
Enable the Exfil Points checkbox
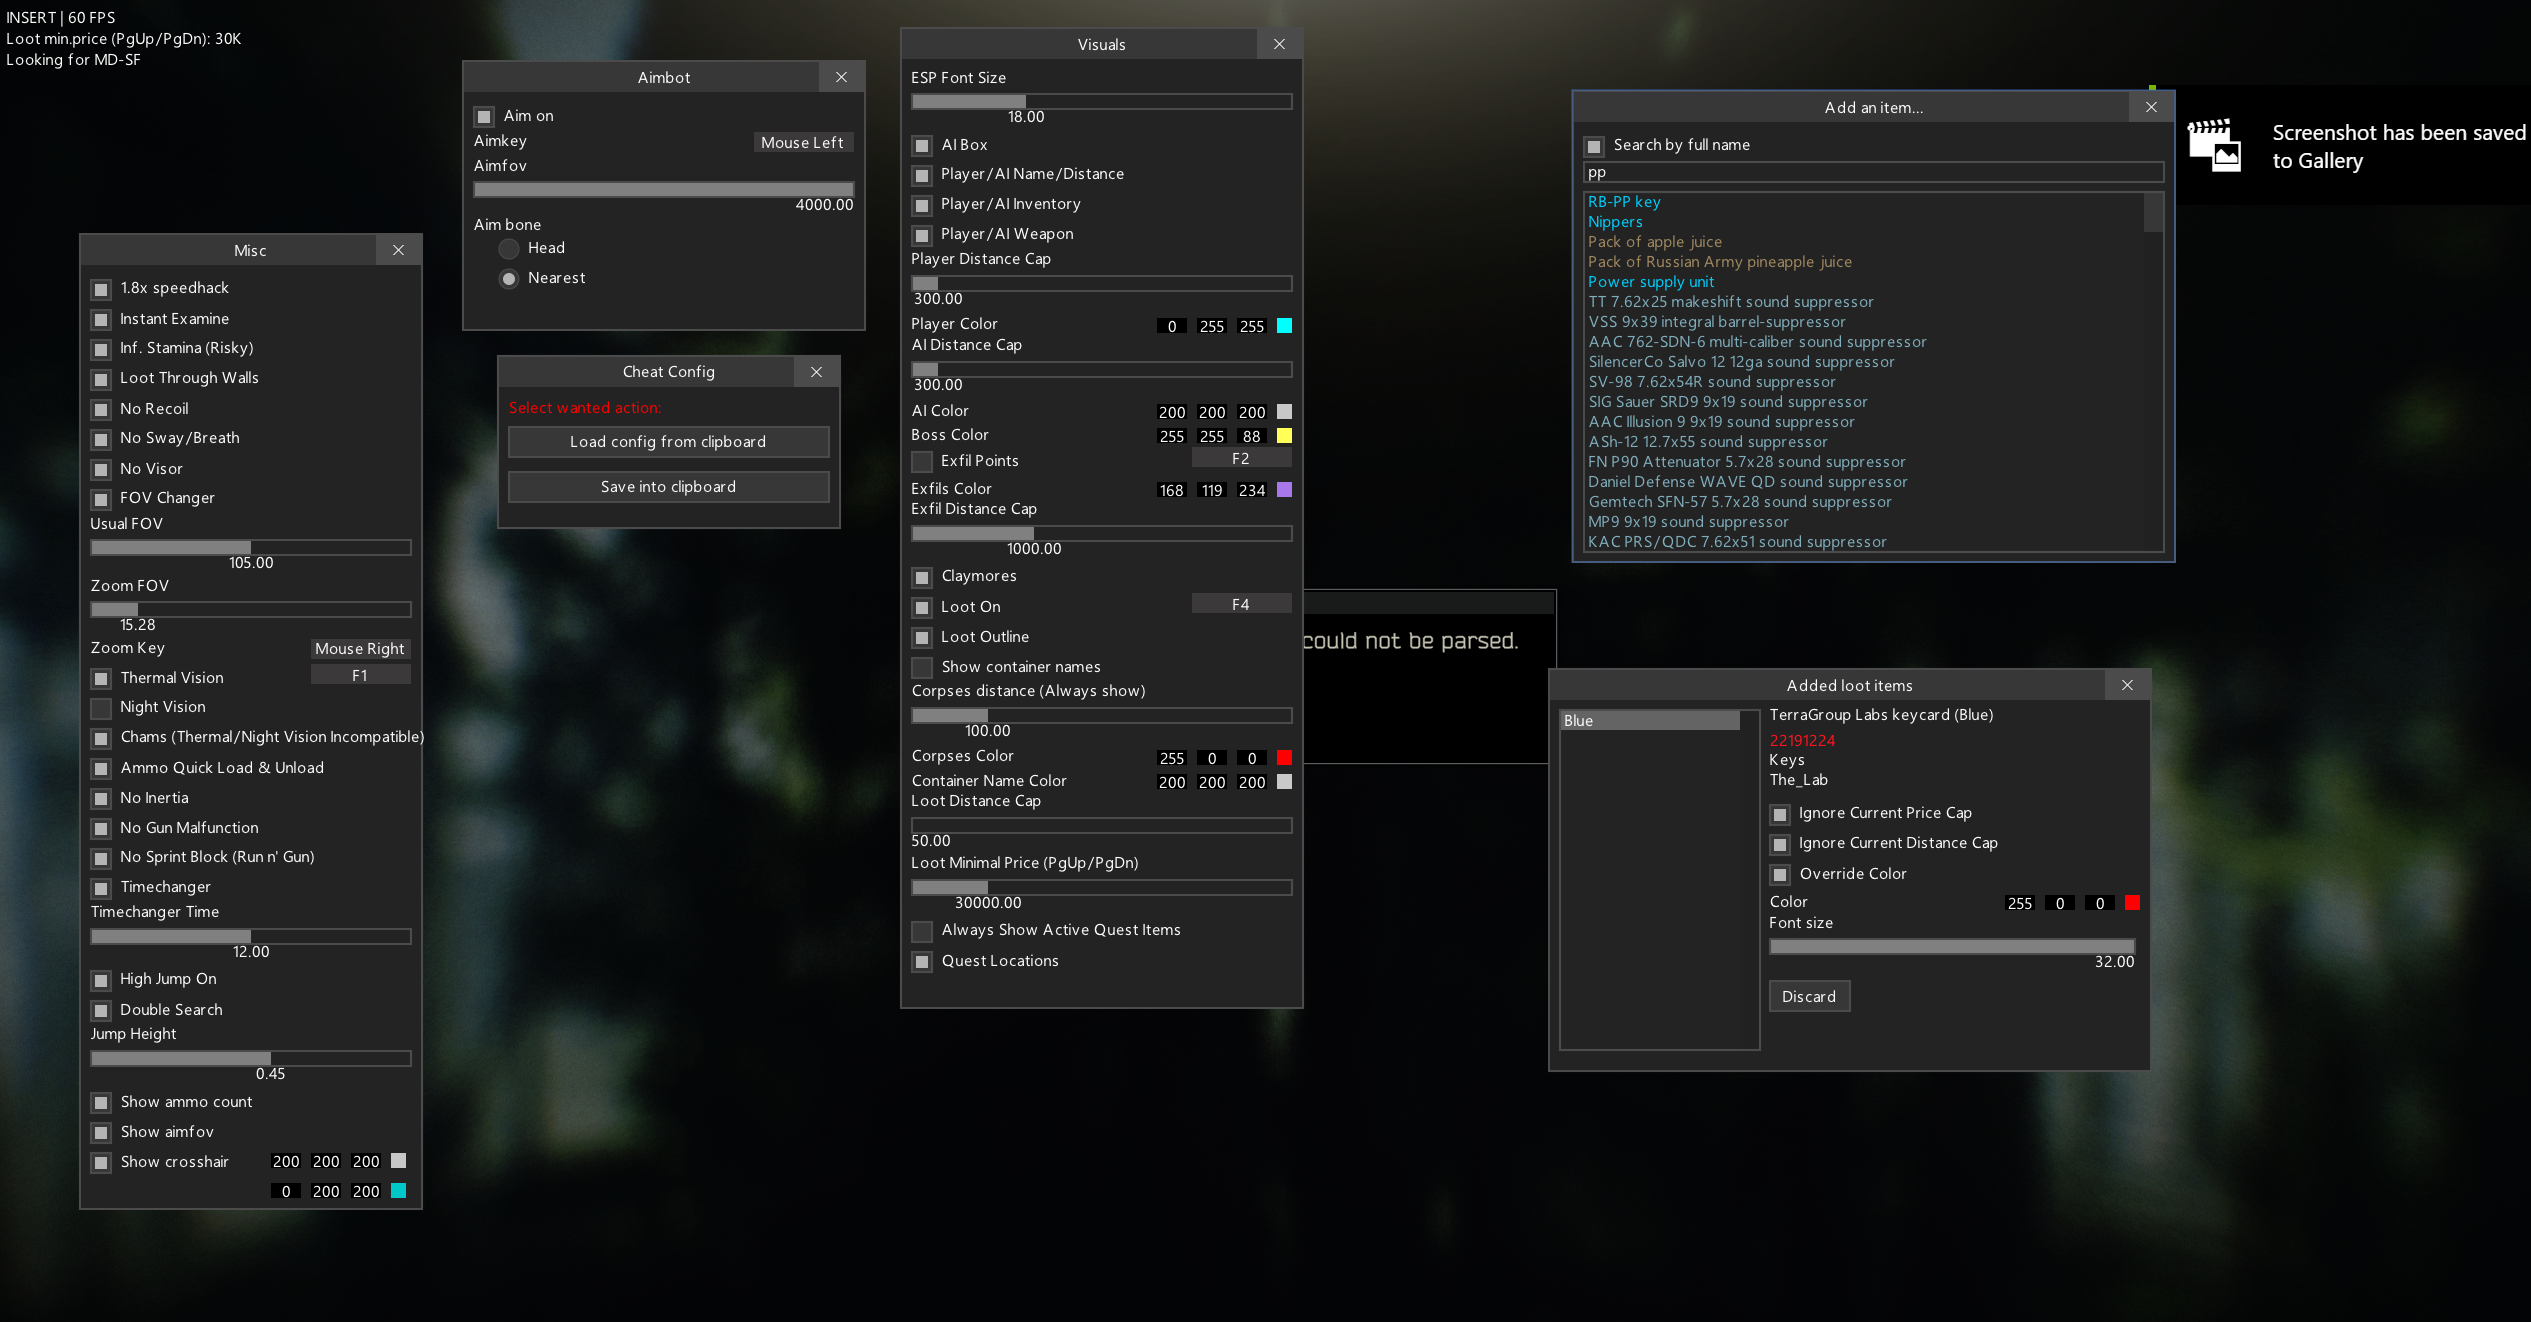[x=922, y=461]
